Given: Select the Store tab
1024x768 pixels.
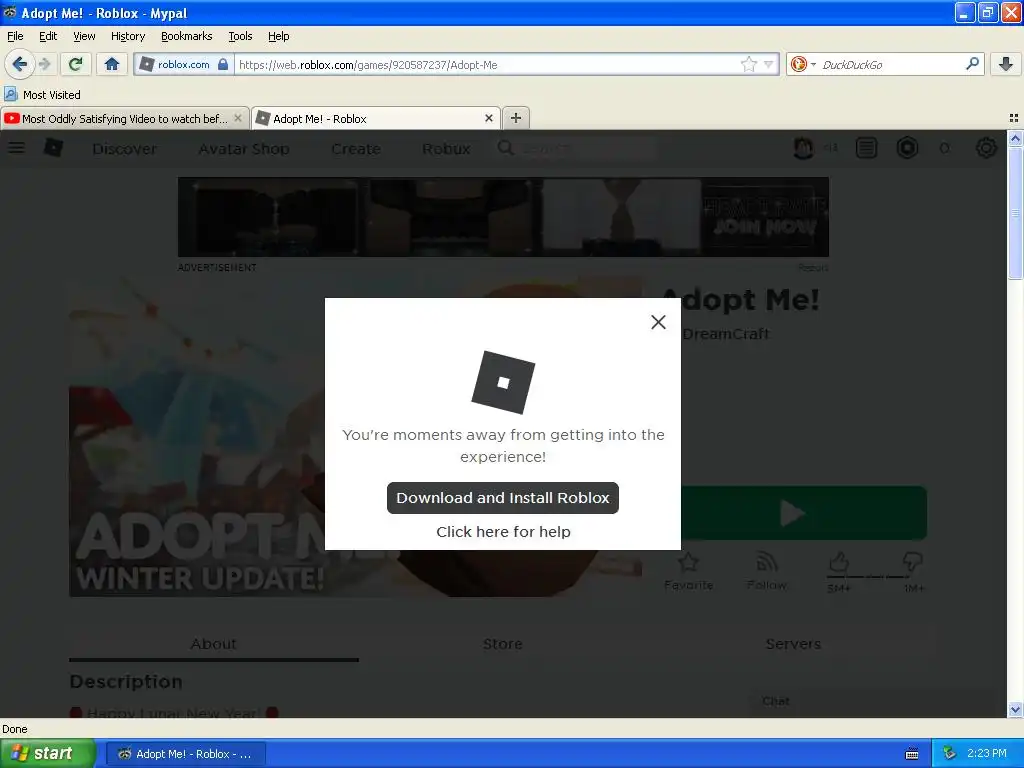Looking at the screenshot, I should click(x=502, y=644).
